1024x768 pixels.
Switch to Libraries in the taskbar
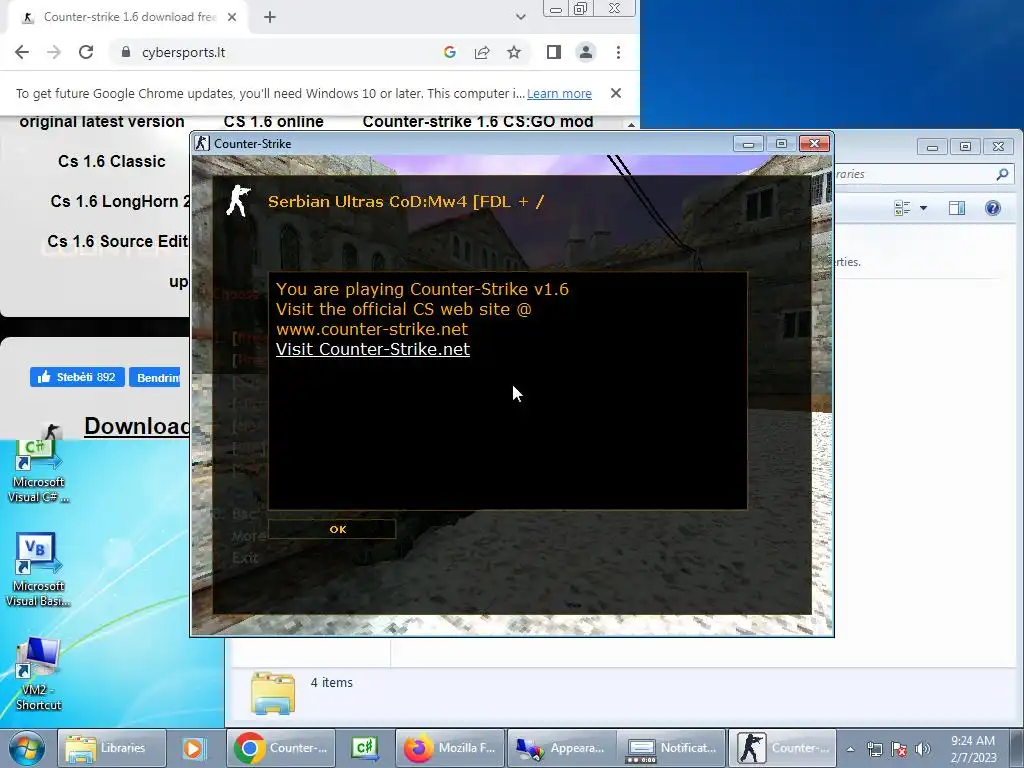coord(111,748)
